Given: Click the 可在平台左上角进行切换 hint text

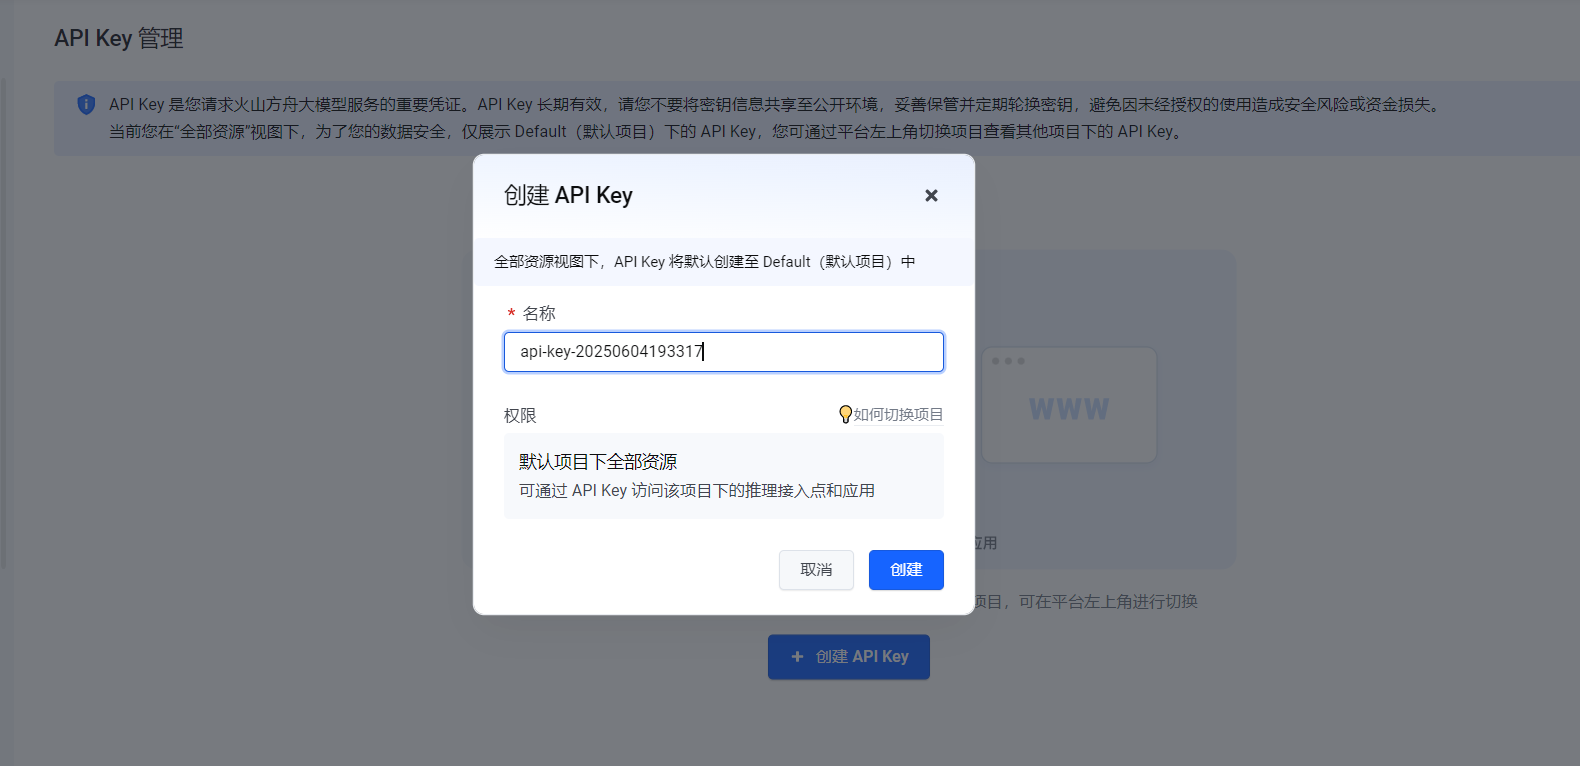Looking at the screenshot, I should tap(1108, 602).
